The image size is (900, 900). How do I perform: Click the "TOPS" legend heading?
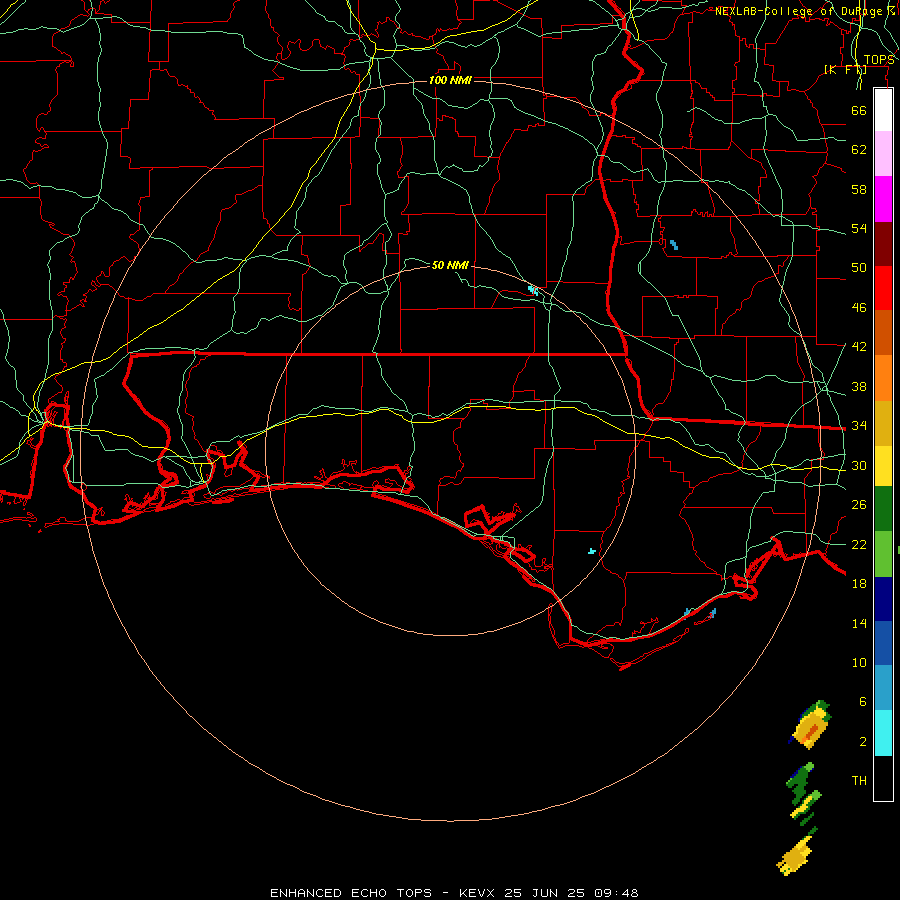tap(879, 60)
